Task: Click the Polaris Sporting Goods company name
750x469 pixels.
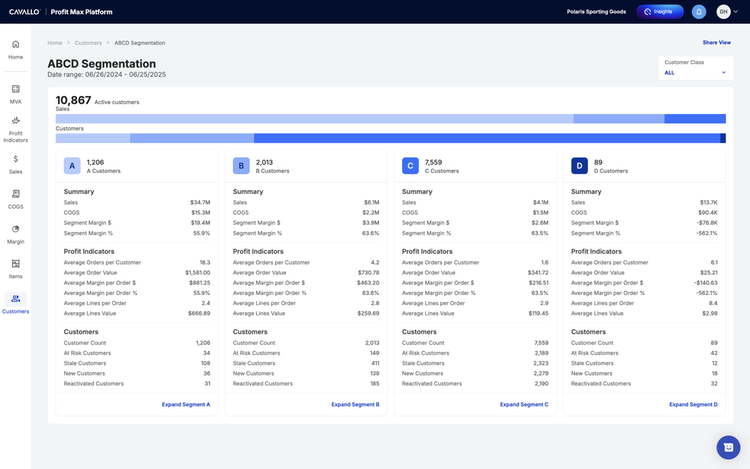Action: [596, 12]
